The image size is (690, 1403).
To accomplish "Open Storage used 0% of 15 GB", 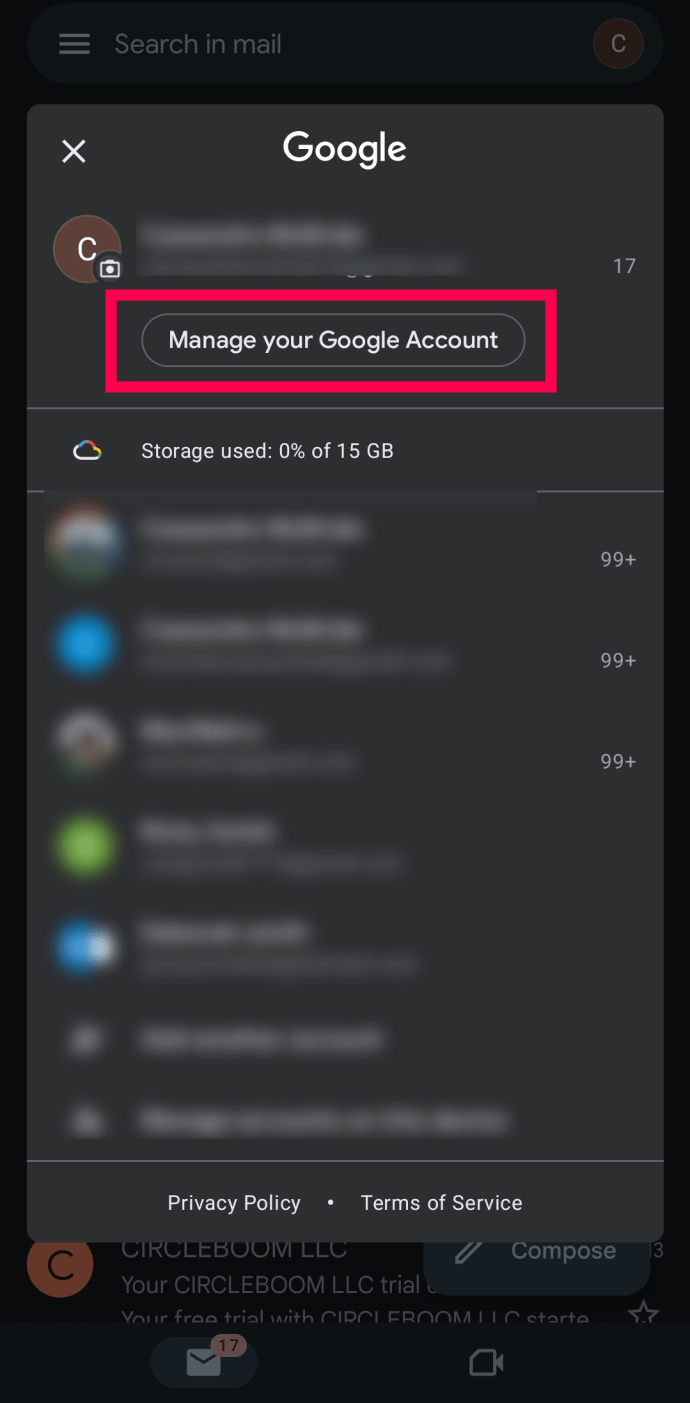I will point(267,451).
